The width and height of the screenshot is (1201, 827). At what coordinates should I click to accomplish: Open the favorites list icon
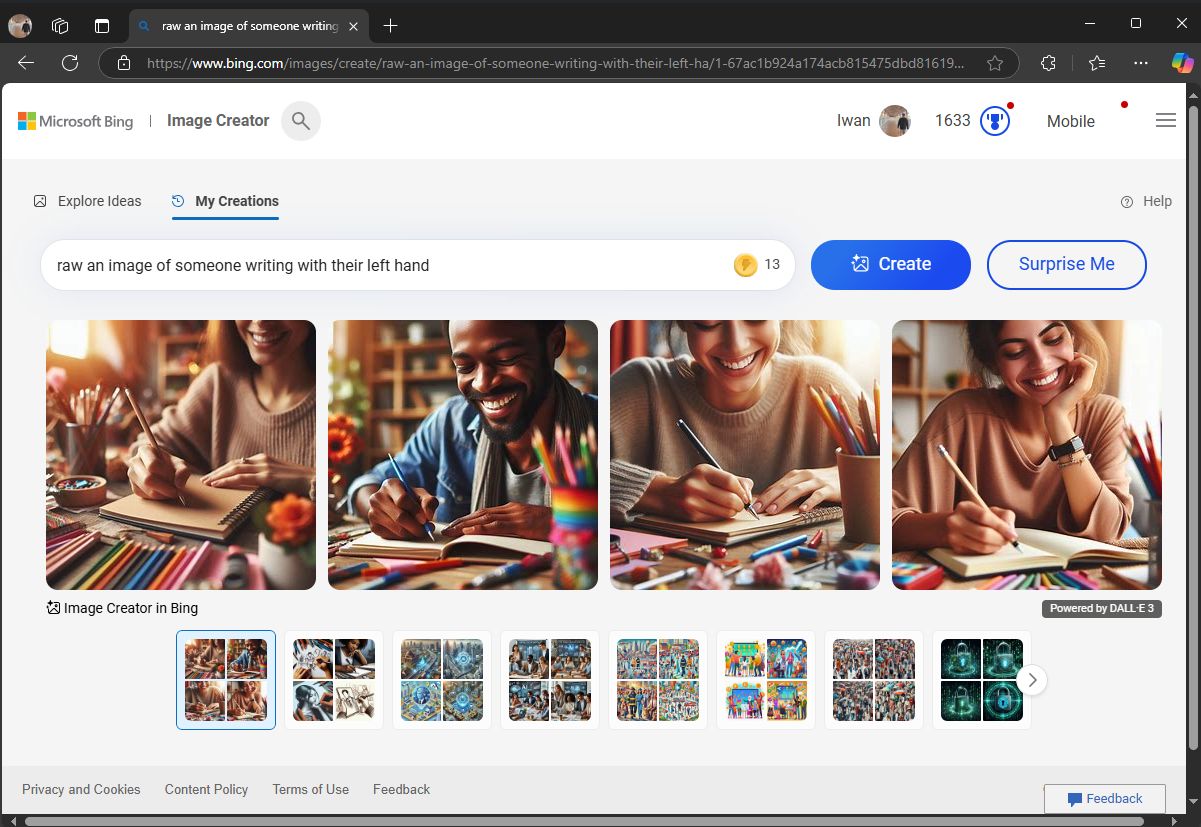[x=1097, y=63]
